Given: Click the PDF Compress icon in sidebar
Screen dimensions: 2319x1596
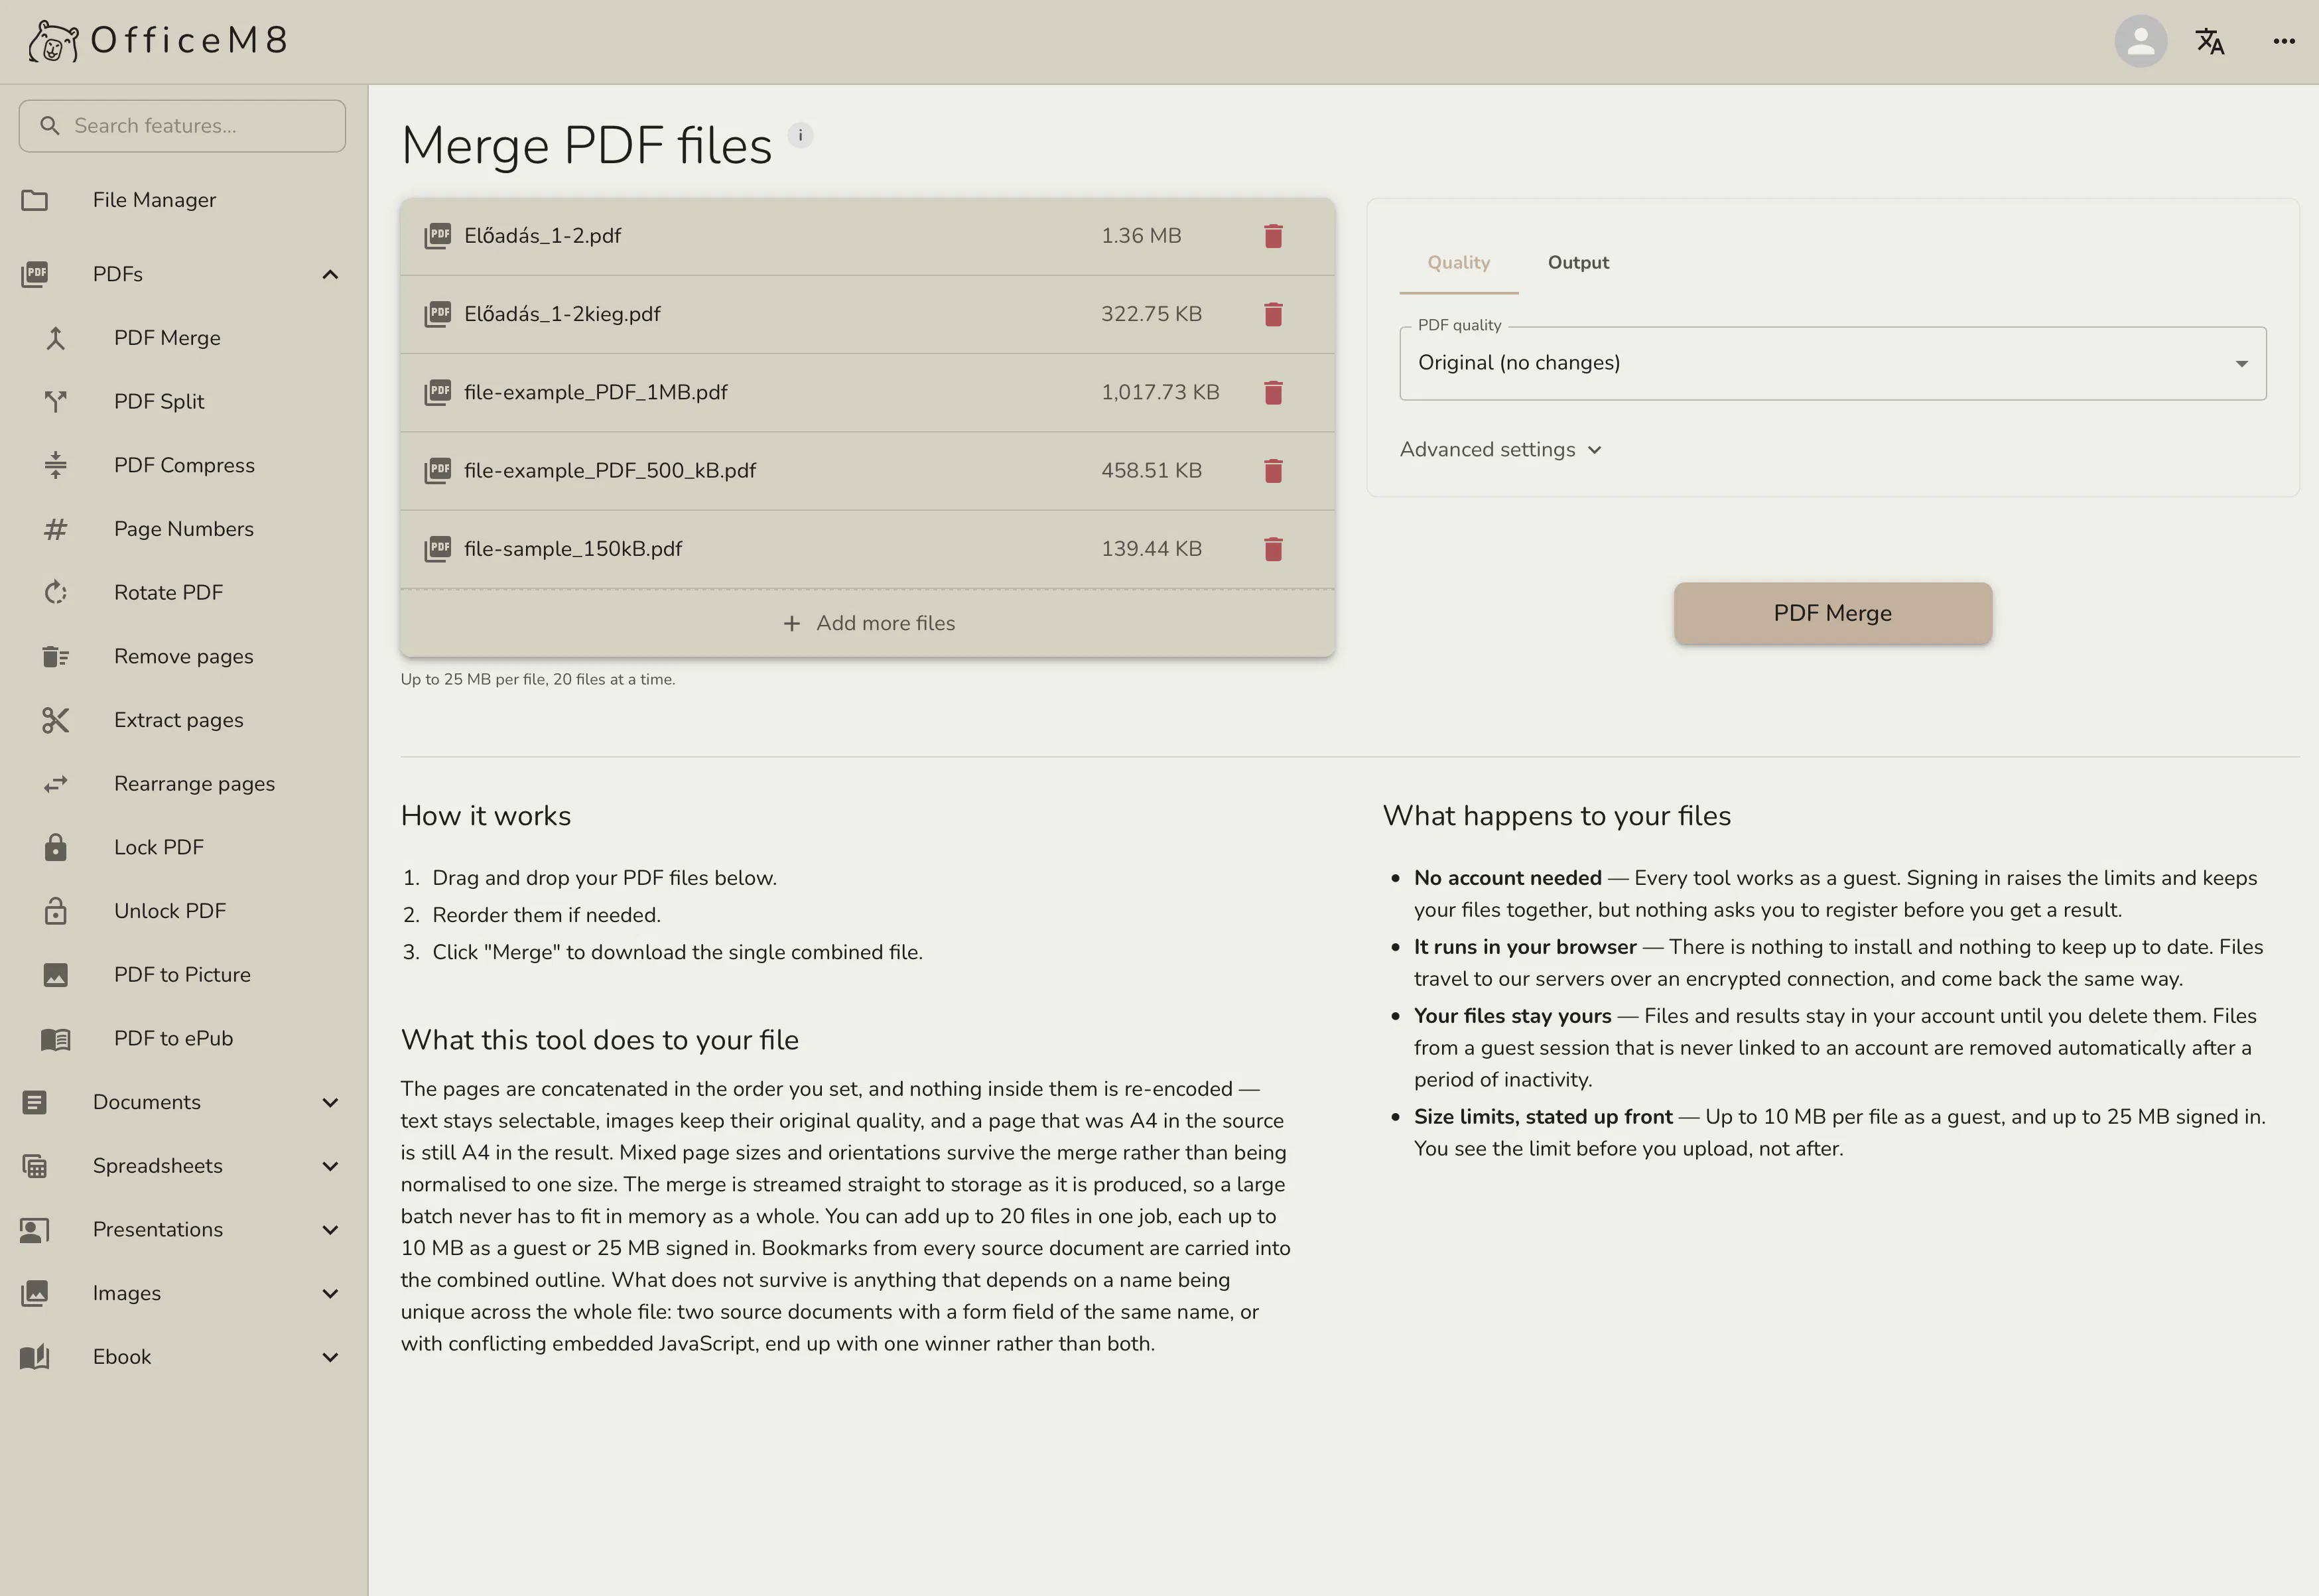Looking at the screenshot, I should click(56, 465).
